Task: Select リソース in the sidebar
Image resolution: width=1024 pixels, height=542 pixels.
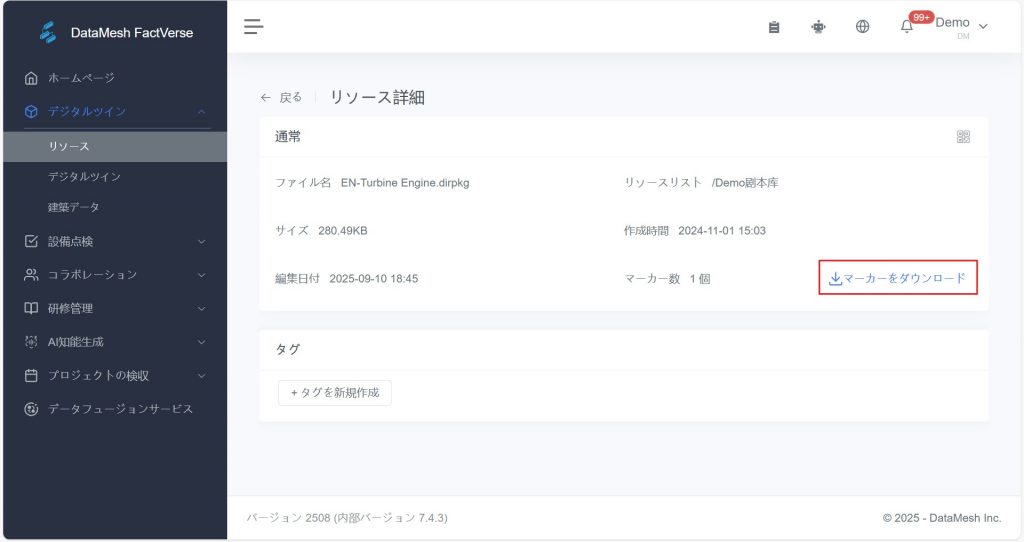Action: [x=70, y=147]
